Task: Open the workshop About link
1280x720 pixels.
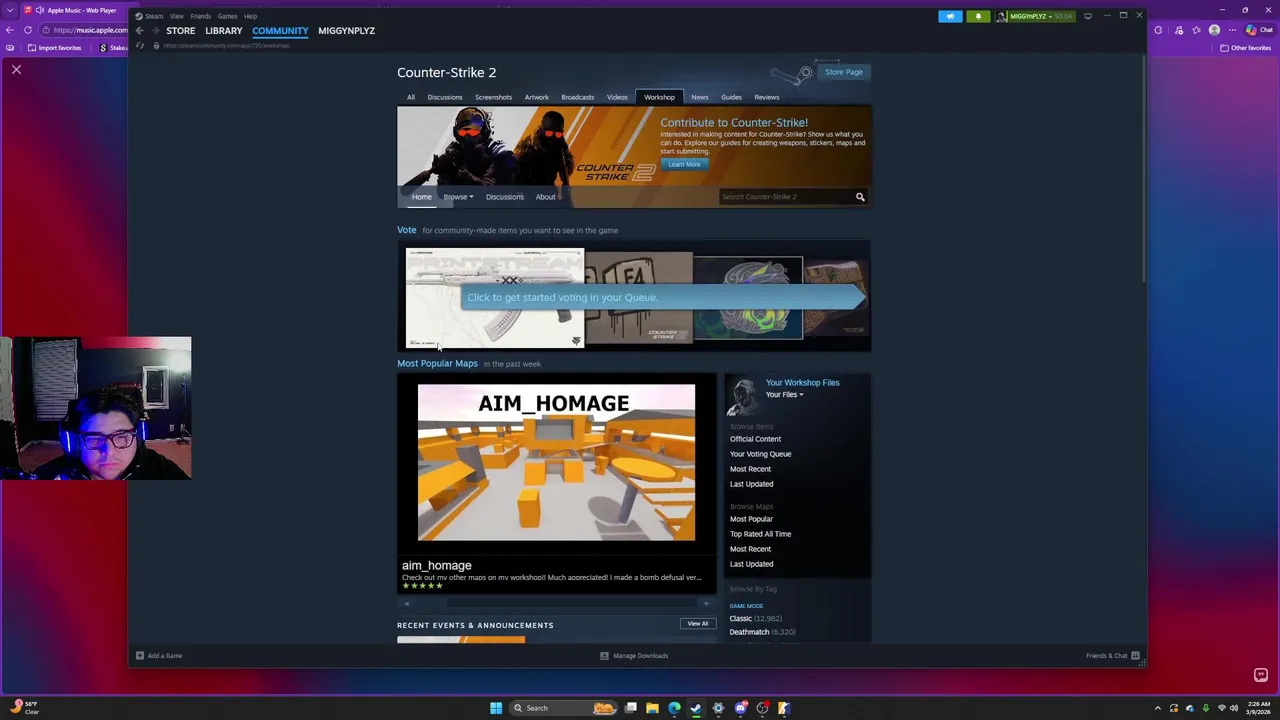Action: [545, 197]
